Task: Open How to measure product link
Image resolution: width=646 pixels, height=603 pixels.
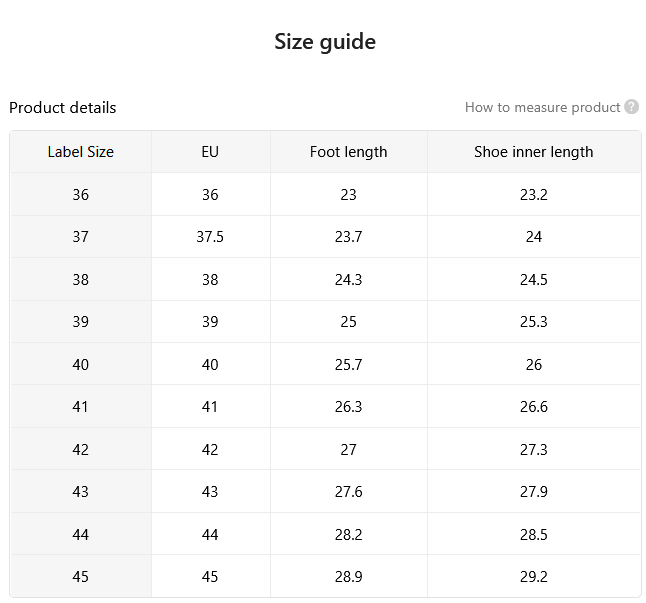Action: click(542, 108)
